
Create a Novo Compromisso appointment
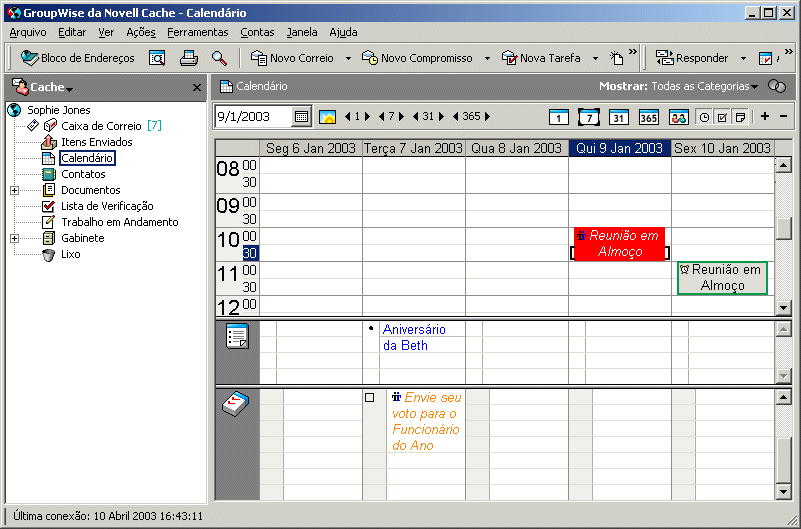point(417,58)
